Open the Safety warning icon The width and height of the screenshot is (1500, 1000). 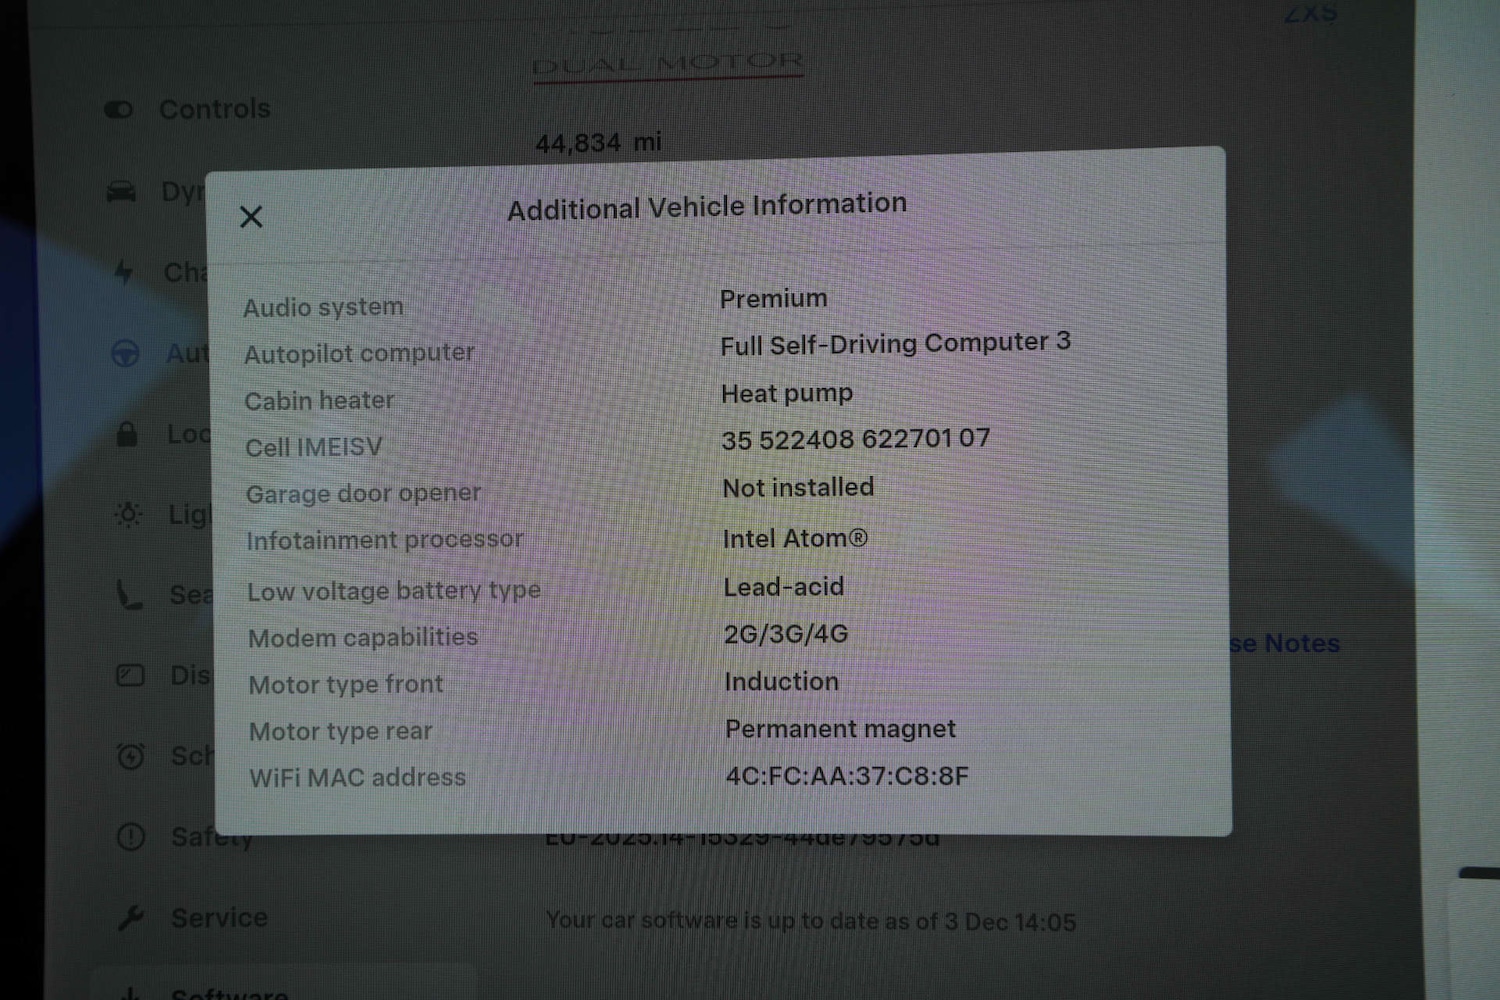coord(129,837)
